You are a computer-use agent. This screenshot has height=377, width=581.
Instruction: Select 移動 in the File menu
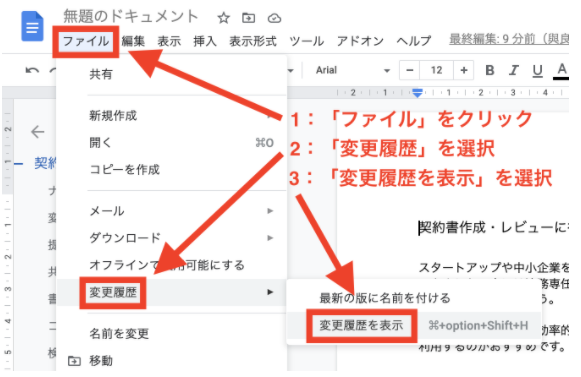coord(172,361)
